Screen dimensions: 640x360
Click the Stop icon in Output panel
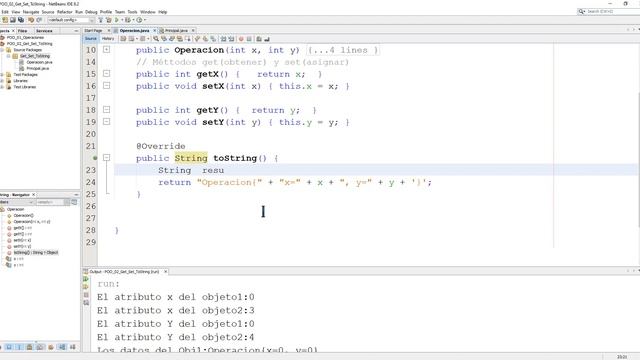pos(86,295)
